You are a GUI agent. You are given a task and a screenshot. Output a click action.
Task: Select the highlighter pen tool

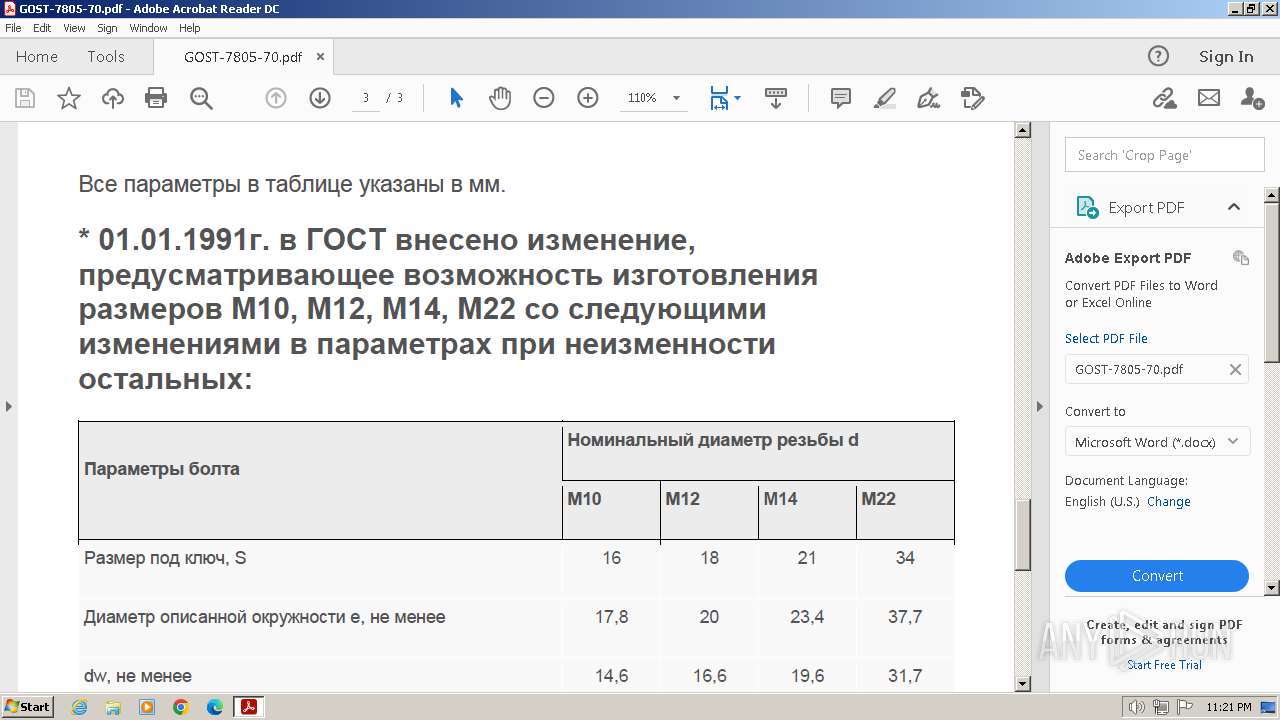point(885,98)
